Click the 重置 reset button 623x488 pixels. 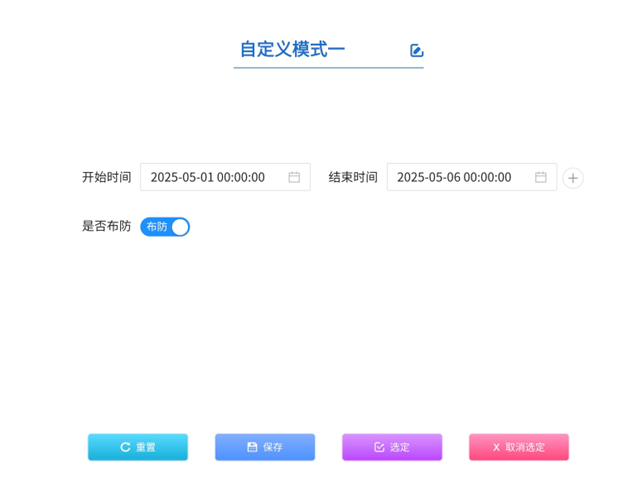tap(138, 447)
